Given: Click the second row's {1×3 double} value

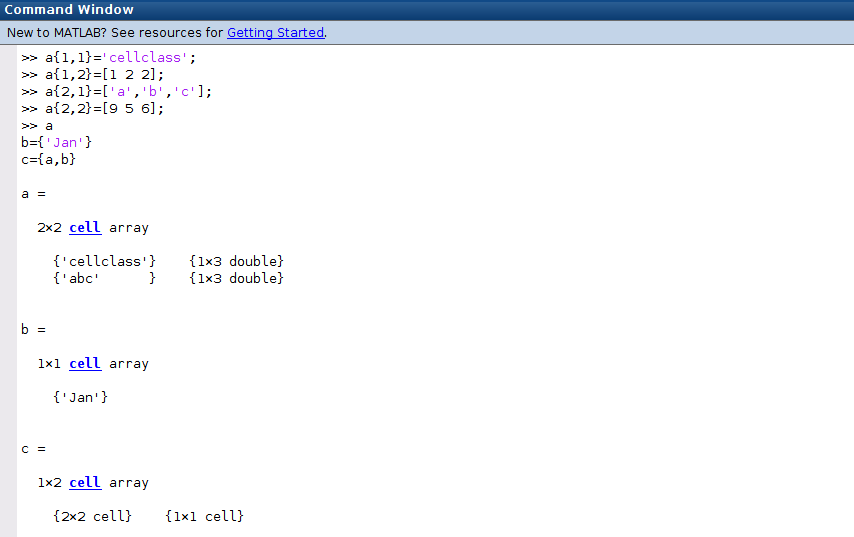Looking at the screenshot, I should pyautogui.click(x=236, y=278).
